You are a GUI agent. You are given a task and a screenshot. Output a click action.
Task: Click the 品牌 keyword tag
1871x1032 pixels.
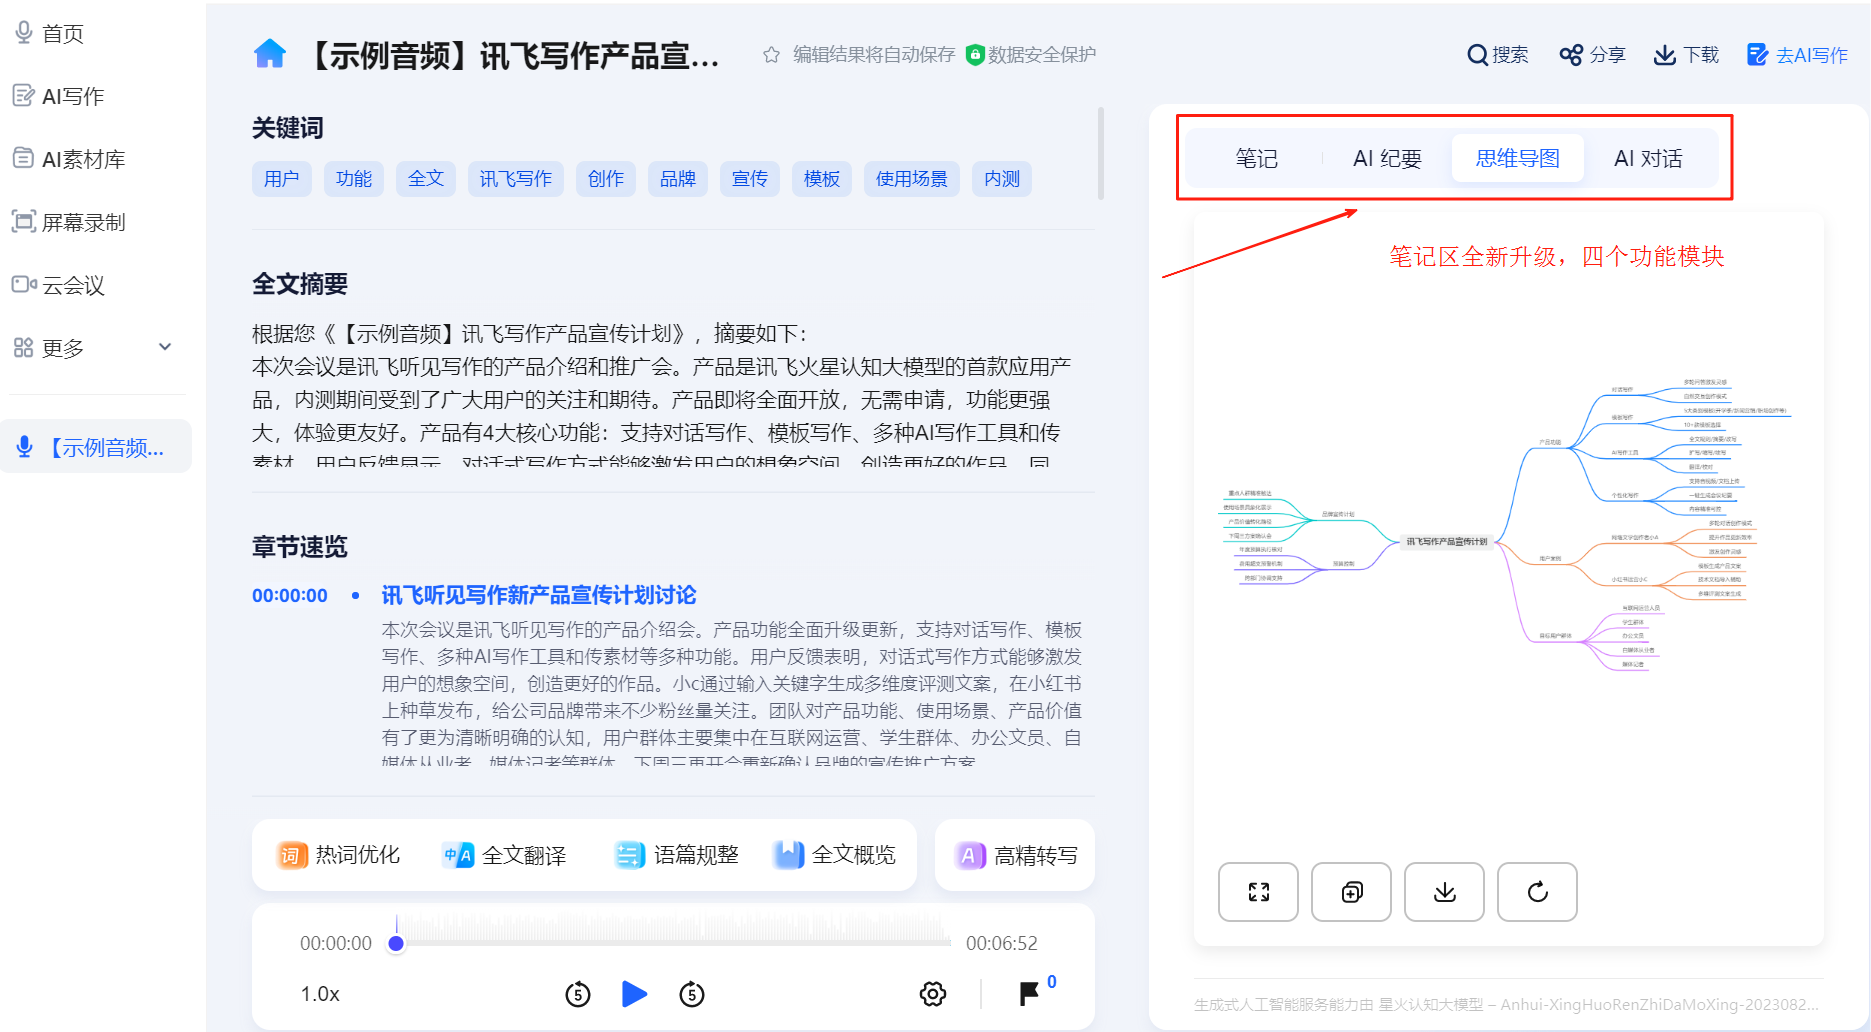(x=678, y=179)
